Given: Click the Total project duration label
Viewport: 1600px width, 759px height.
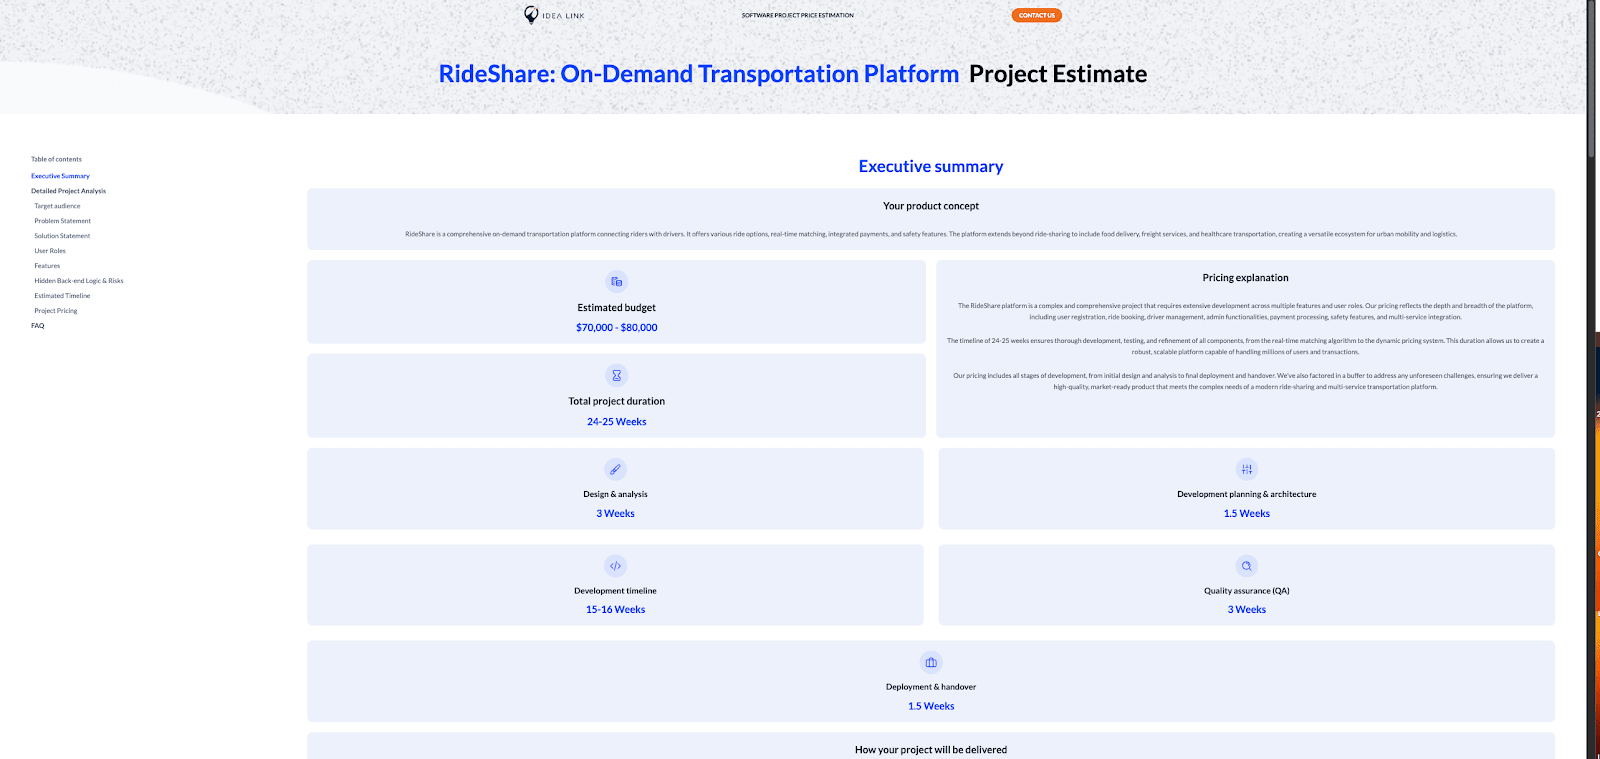Looking at the screenshot, I should click(x=617, y=401).
